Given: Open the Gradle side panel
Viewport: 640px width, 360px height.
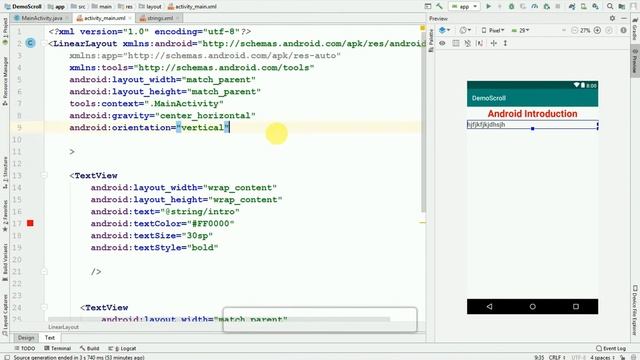Looking at the screenshot, I should [x=635, y=29].
